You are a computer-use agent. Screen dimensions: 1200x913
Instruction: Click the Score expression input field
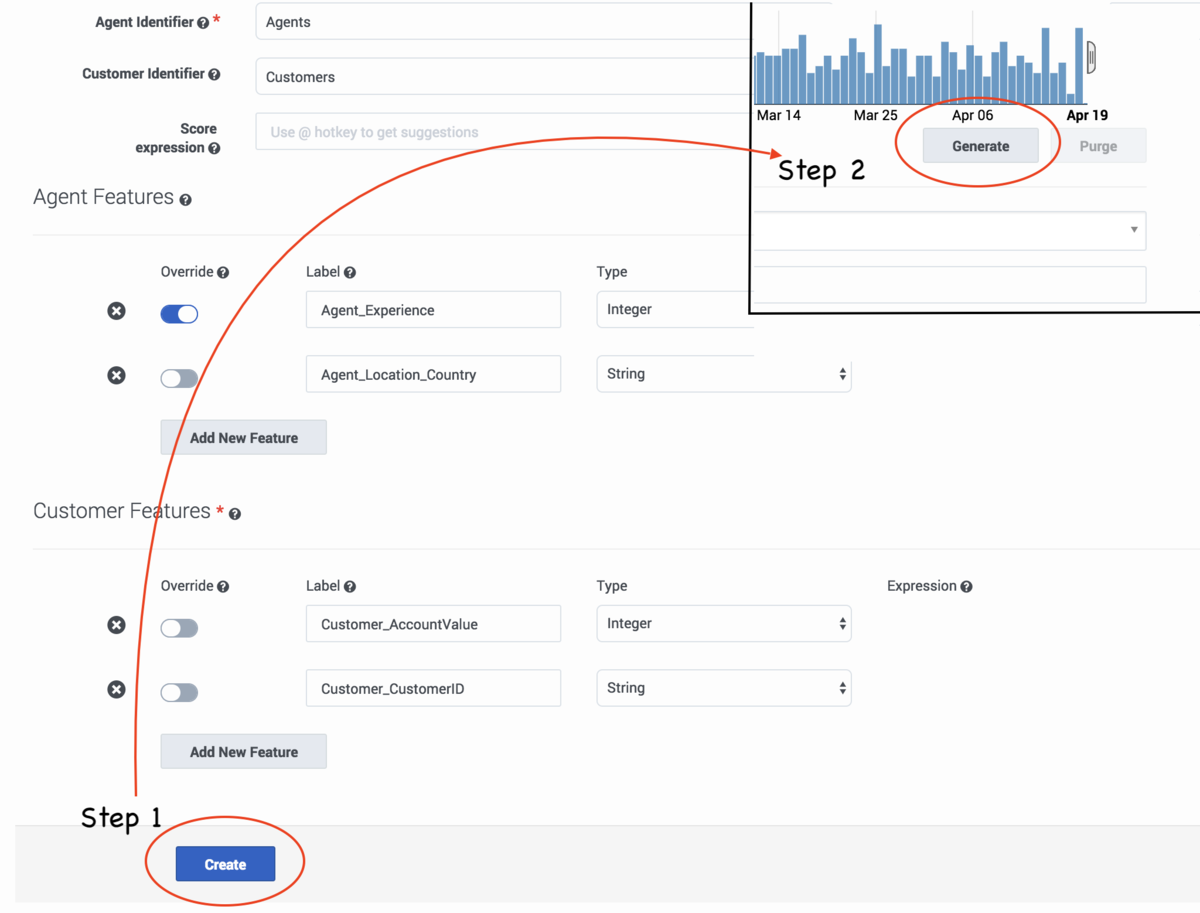click(x=450, y=131)
